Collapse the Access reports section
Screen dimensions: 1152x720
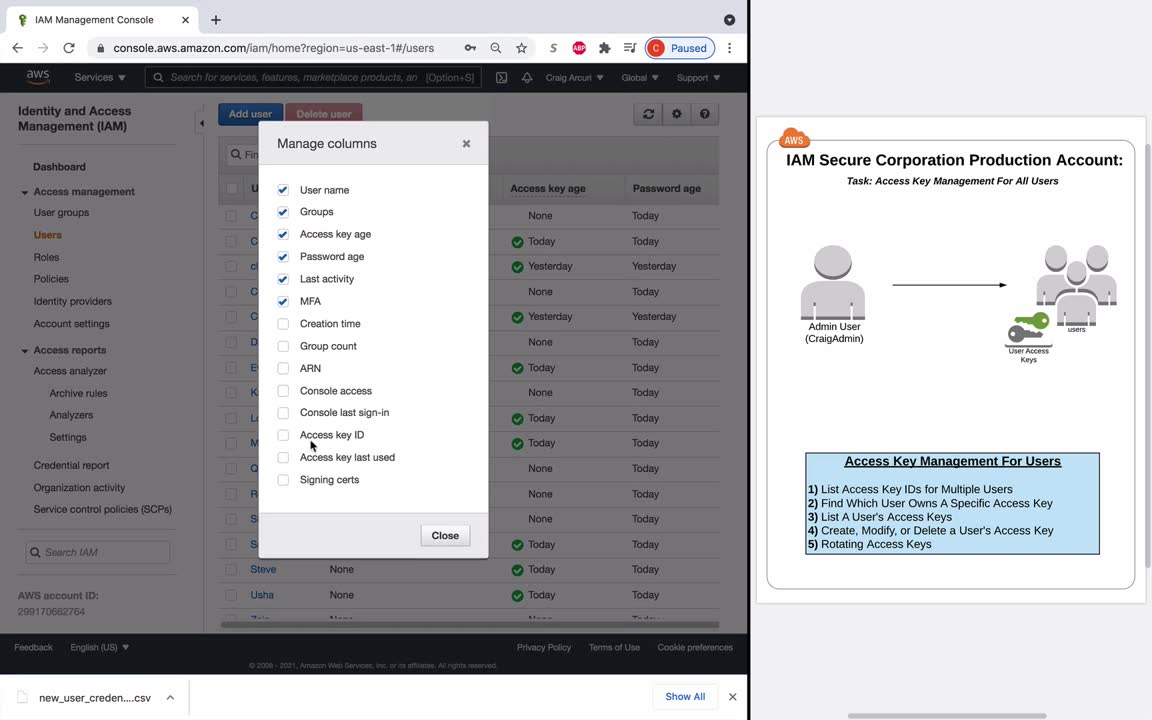coord(24,351)
